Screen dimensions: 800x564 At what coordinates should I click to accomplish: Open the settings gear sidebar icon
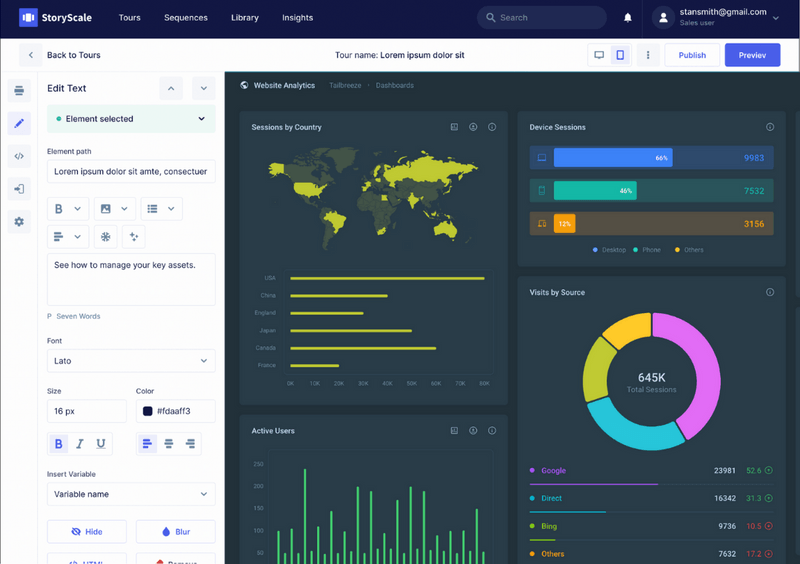pos(19,222)
